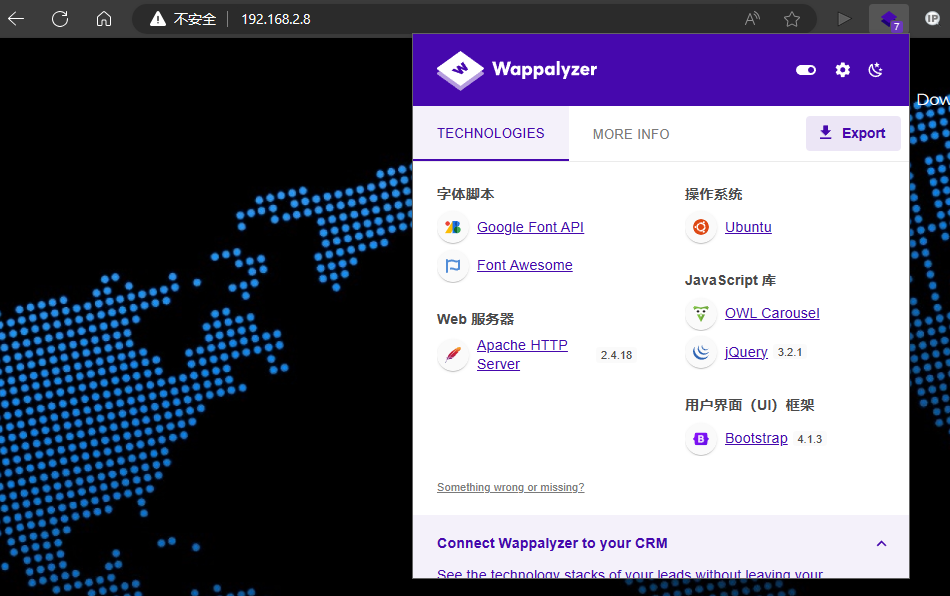This screenshot has width=950, height=596.
Task: Click the Font Awesome flag icon
Action: tap(453, 265)
